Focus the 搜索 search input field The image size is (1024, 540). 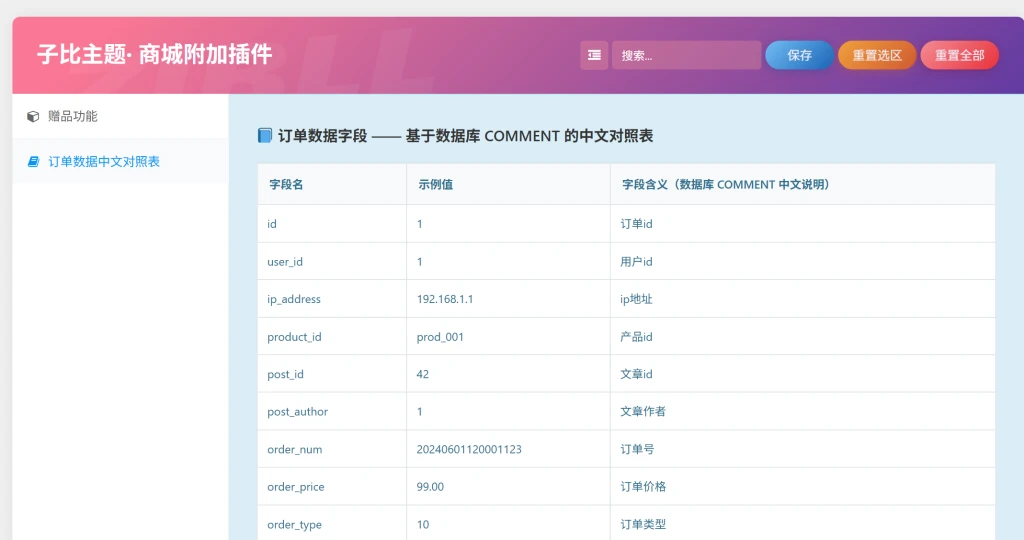686,55
